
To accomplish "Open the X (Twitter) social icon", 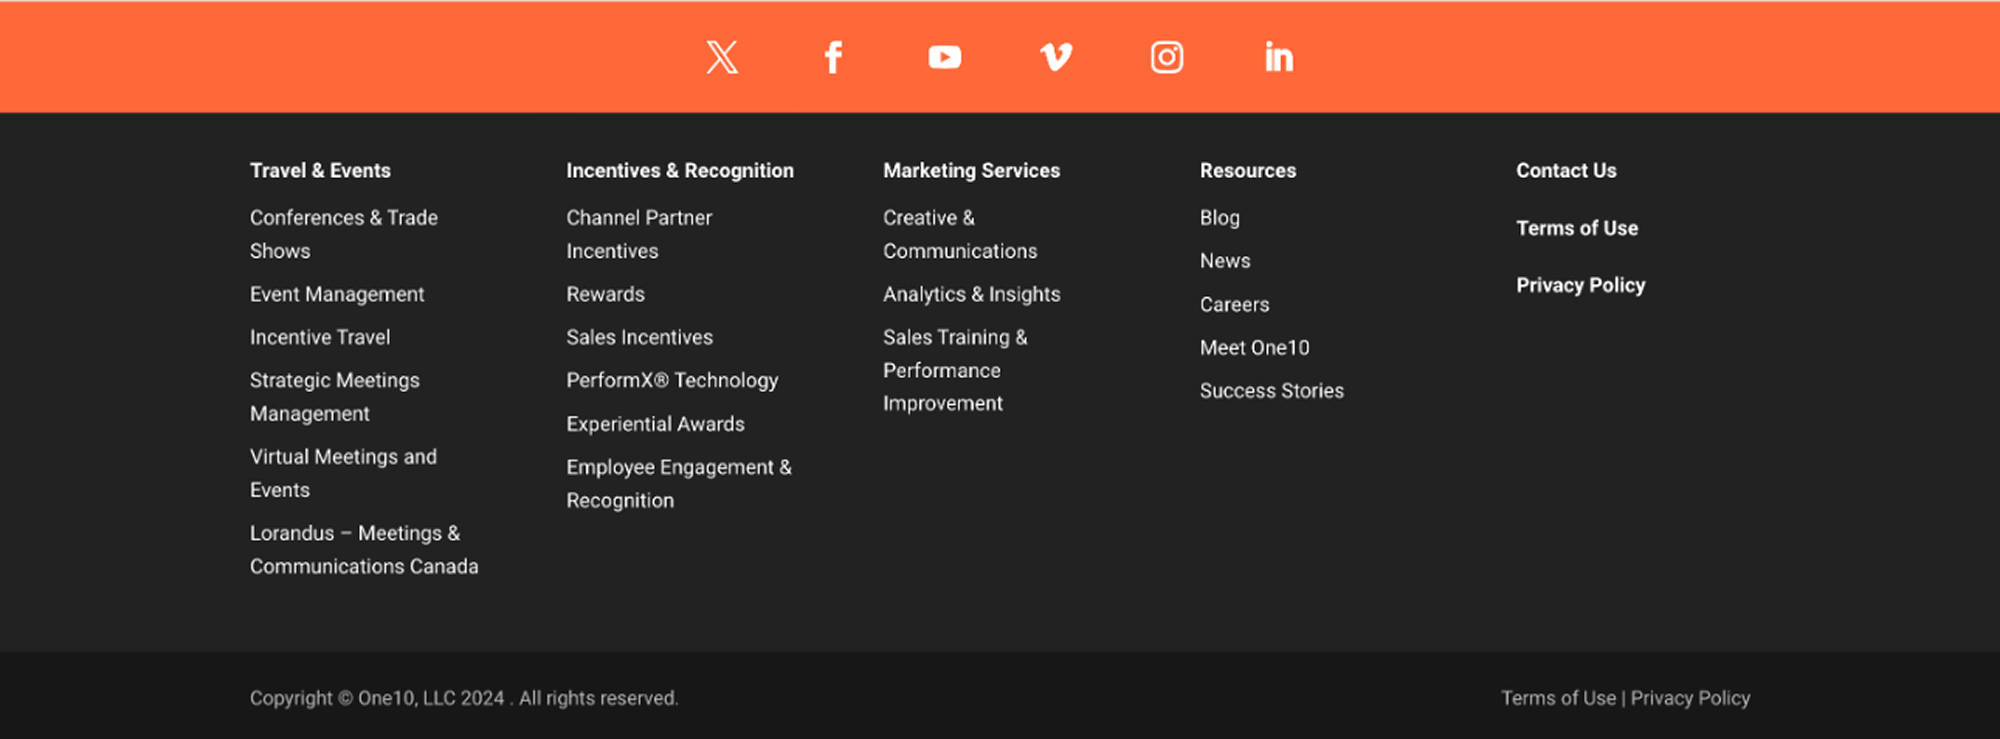I will 722,57.
